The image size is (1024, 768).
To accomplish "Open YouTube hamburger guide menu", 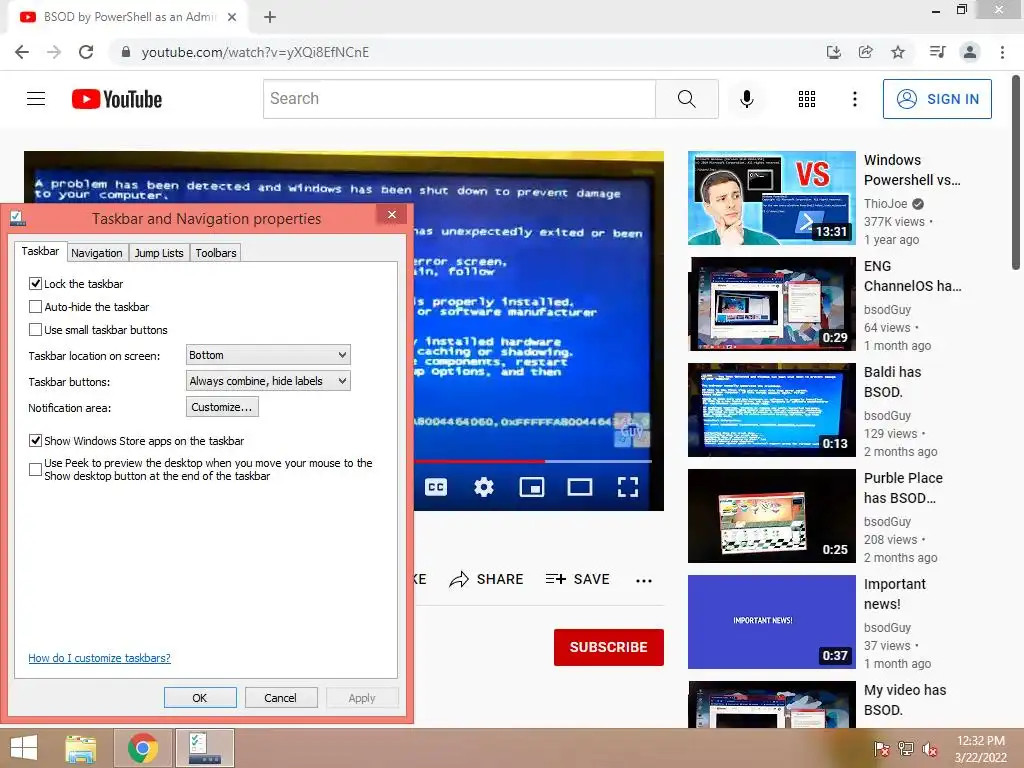I will coord(36,99).
